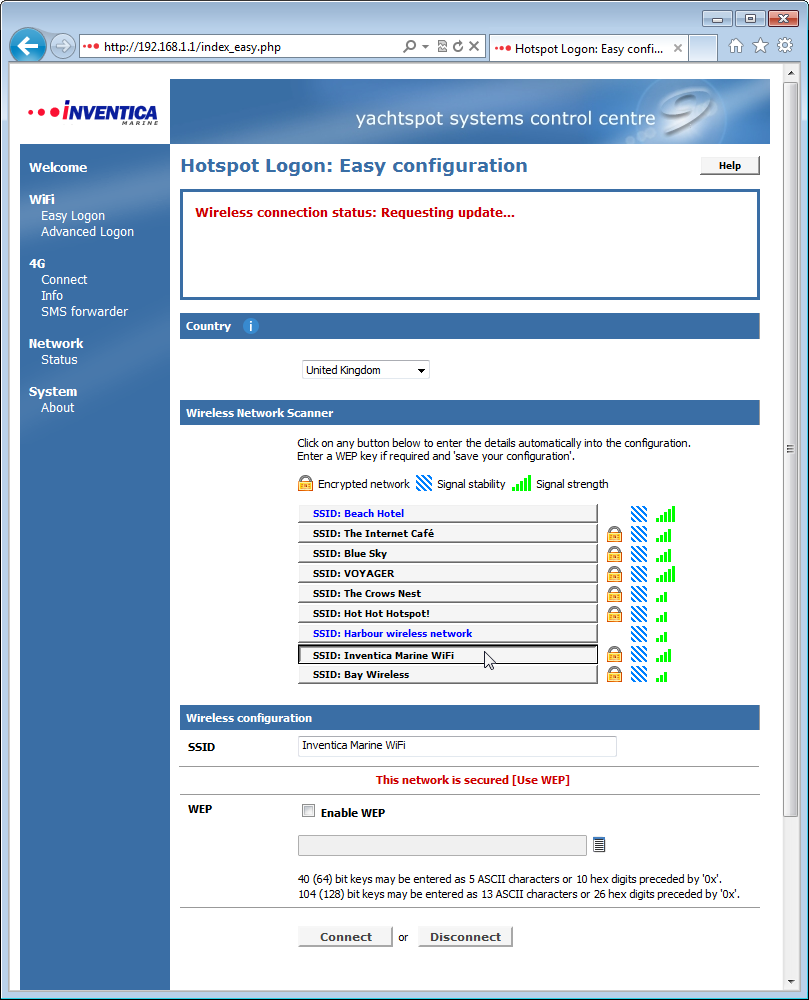Click the WiFi sidebar heading
Image resolution: width=809 pixels, height=1000 pixels.
coord(41,200)
